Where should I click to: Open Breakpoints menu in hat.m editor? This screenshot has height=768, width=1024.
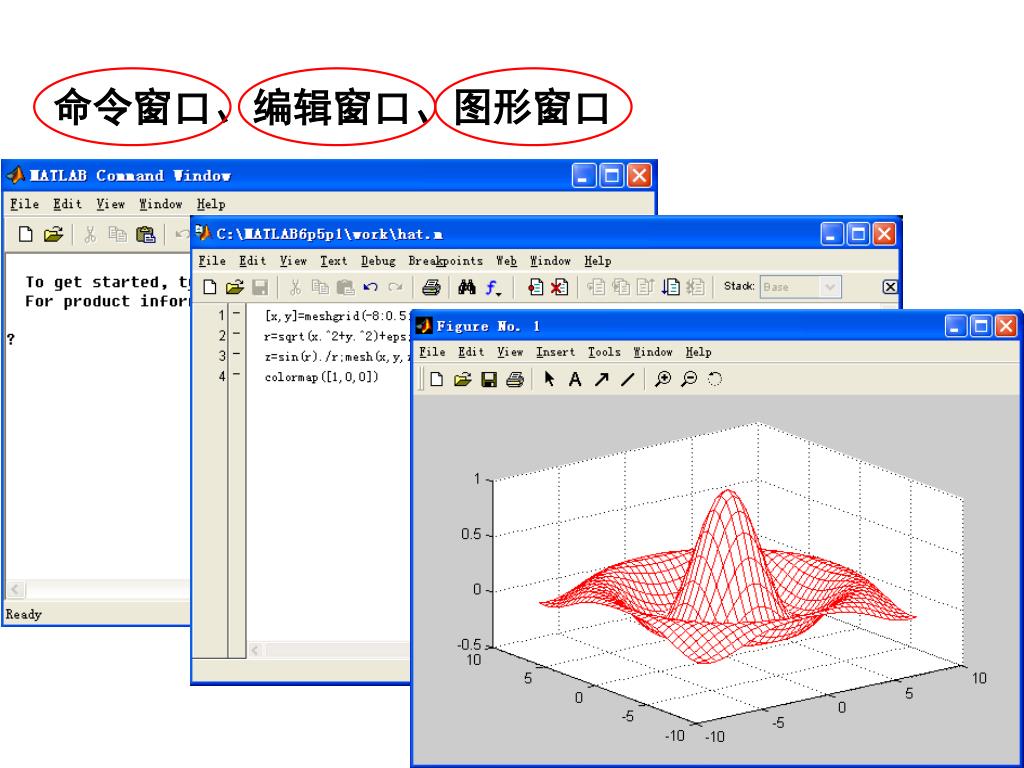[x=445, y=261]
